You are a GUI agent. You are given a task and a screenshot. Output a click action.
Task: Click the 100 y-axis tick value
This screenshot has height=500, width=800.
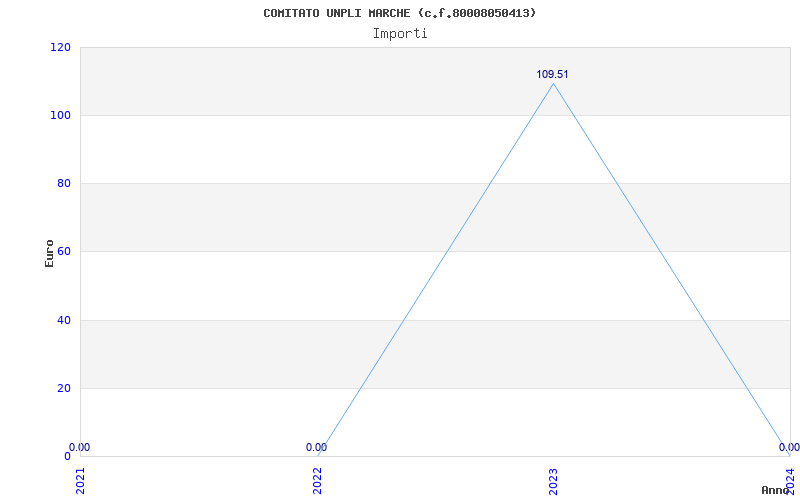pos(60,115)
